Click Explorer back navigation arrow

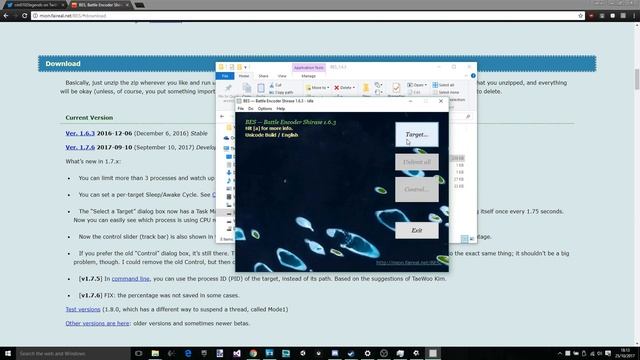[222, 116]
